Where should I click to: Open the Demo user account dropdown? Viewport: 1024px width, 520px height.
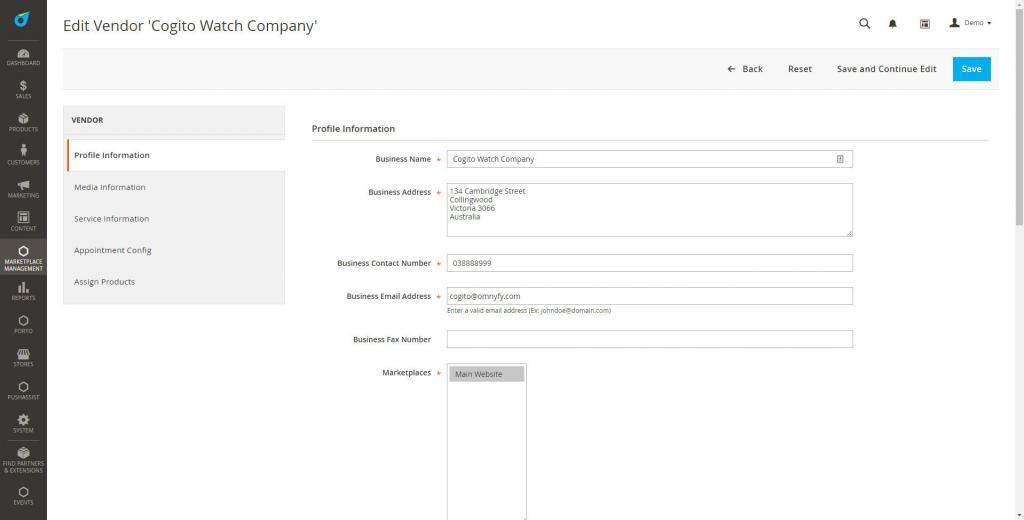click(970, 23)
